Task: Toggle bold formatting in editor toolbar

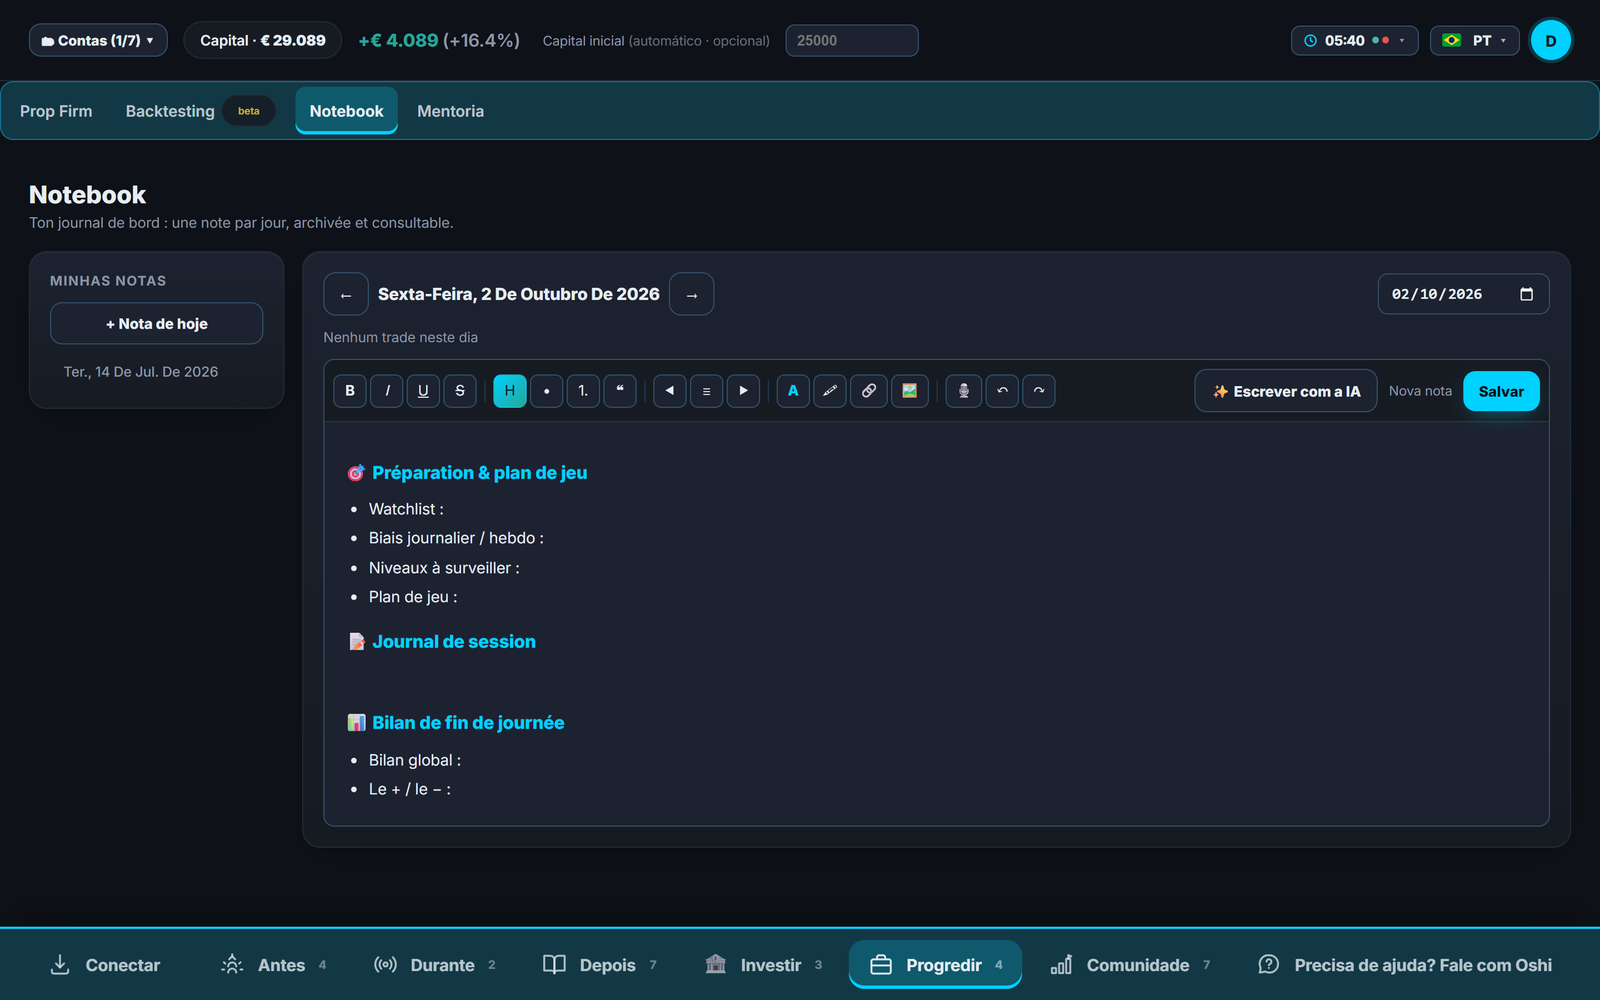Action: coord(350,391)
